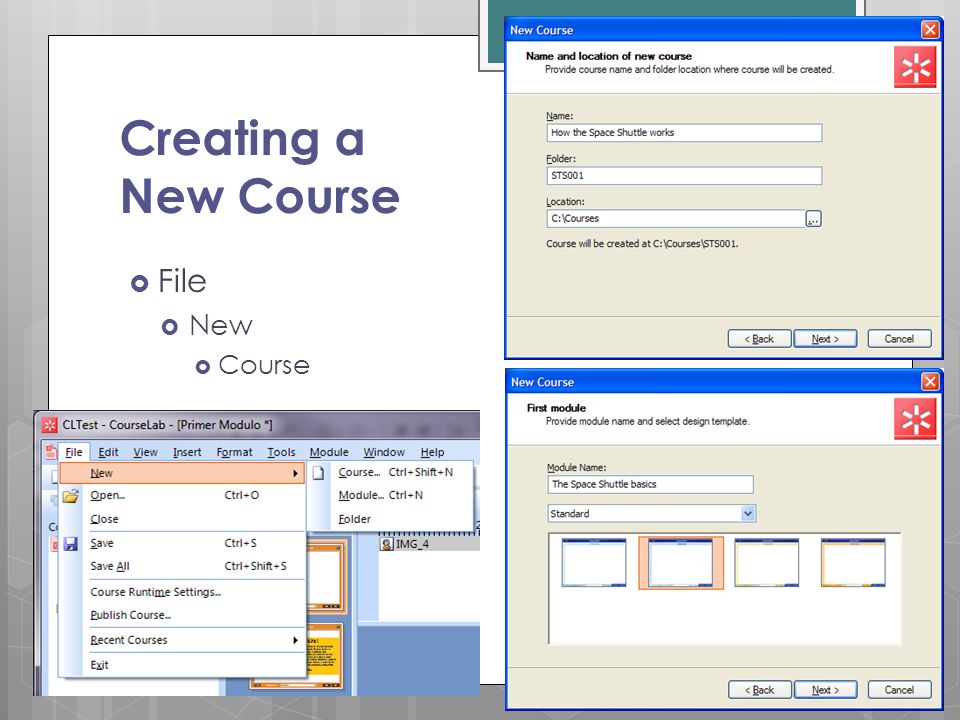The width and height of the screenshot is (960, 720).
Task: Click the Location field showing C:\Courses
Action: click(x=676, y=219)
